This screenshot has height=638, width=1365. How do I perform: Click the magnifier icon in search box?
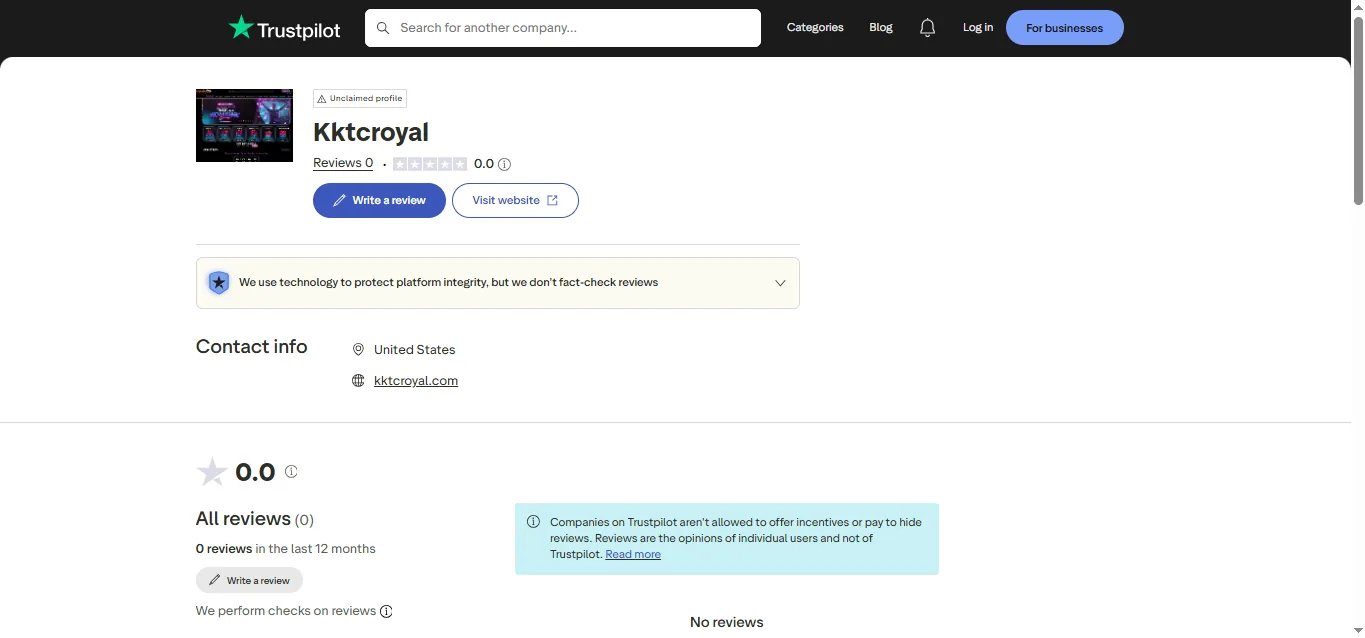[383, 28]
